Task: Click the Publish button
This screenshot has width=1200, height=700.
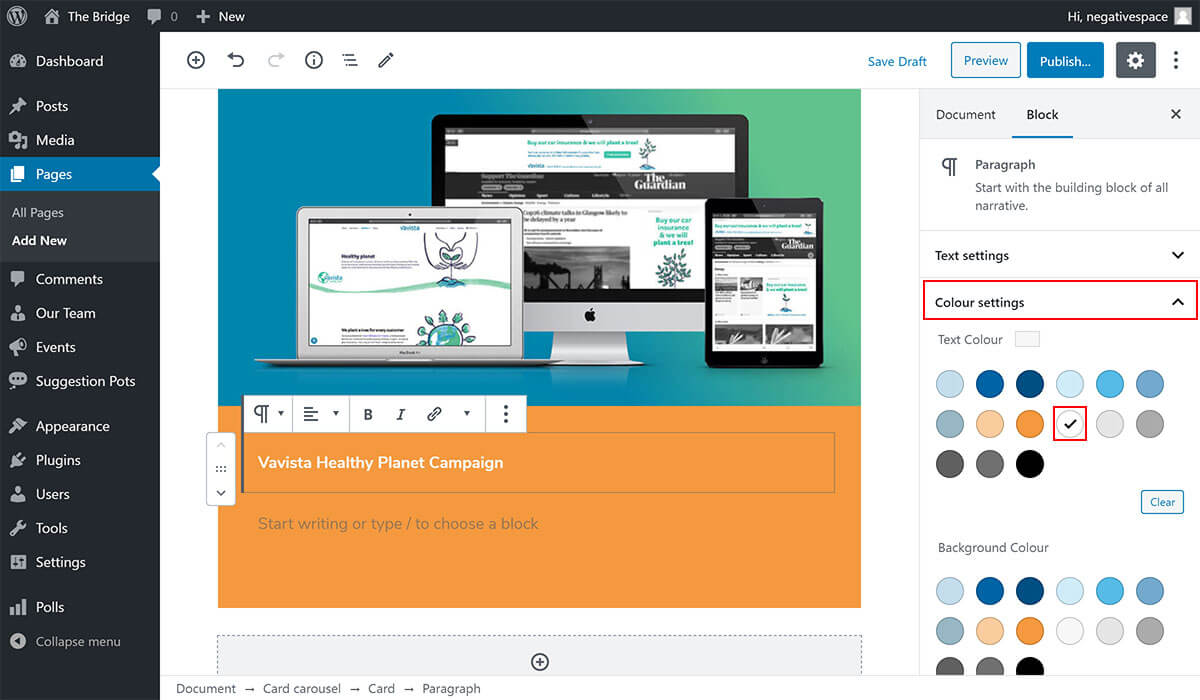Action: point(1065,61)
